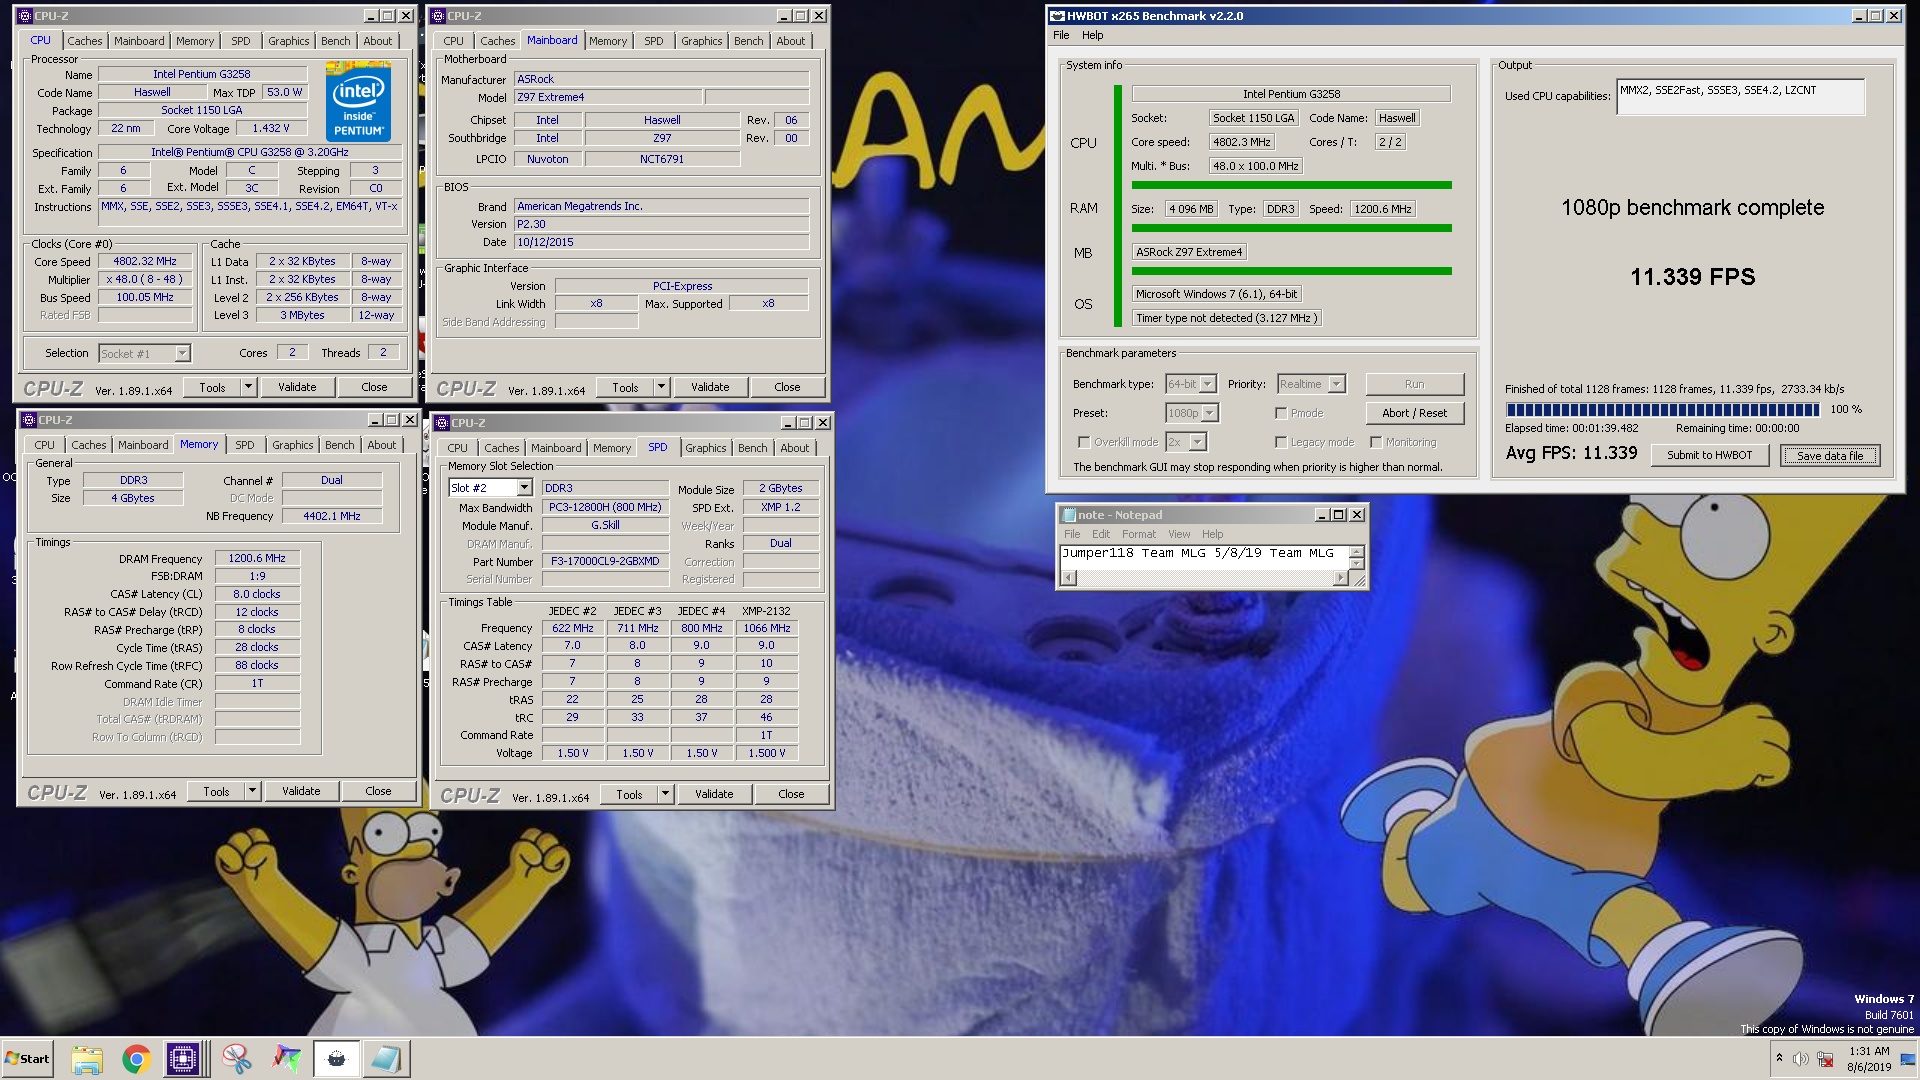The image size is (1920, 1080).
Task: Click the CPU-Z SPD window title icon
Action: [x=442, y=423]
